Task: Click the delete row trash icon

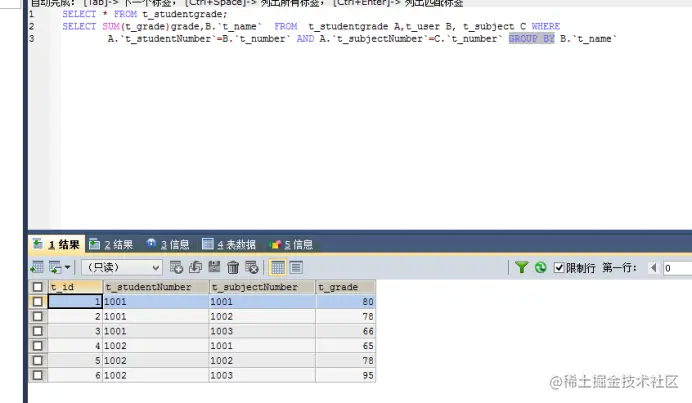Action: 233,267
